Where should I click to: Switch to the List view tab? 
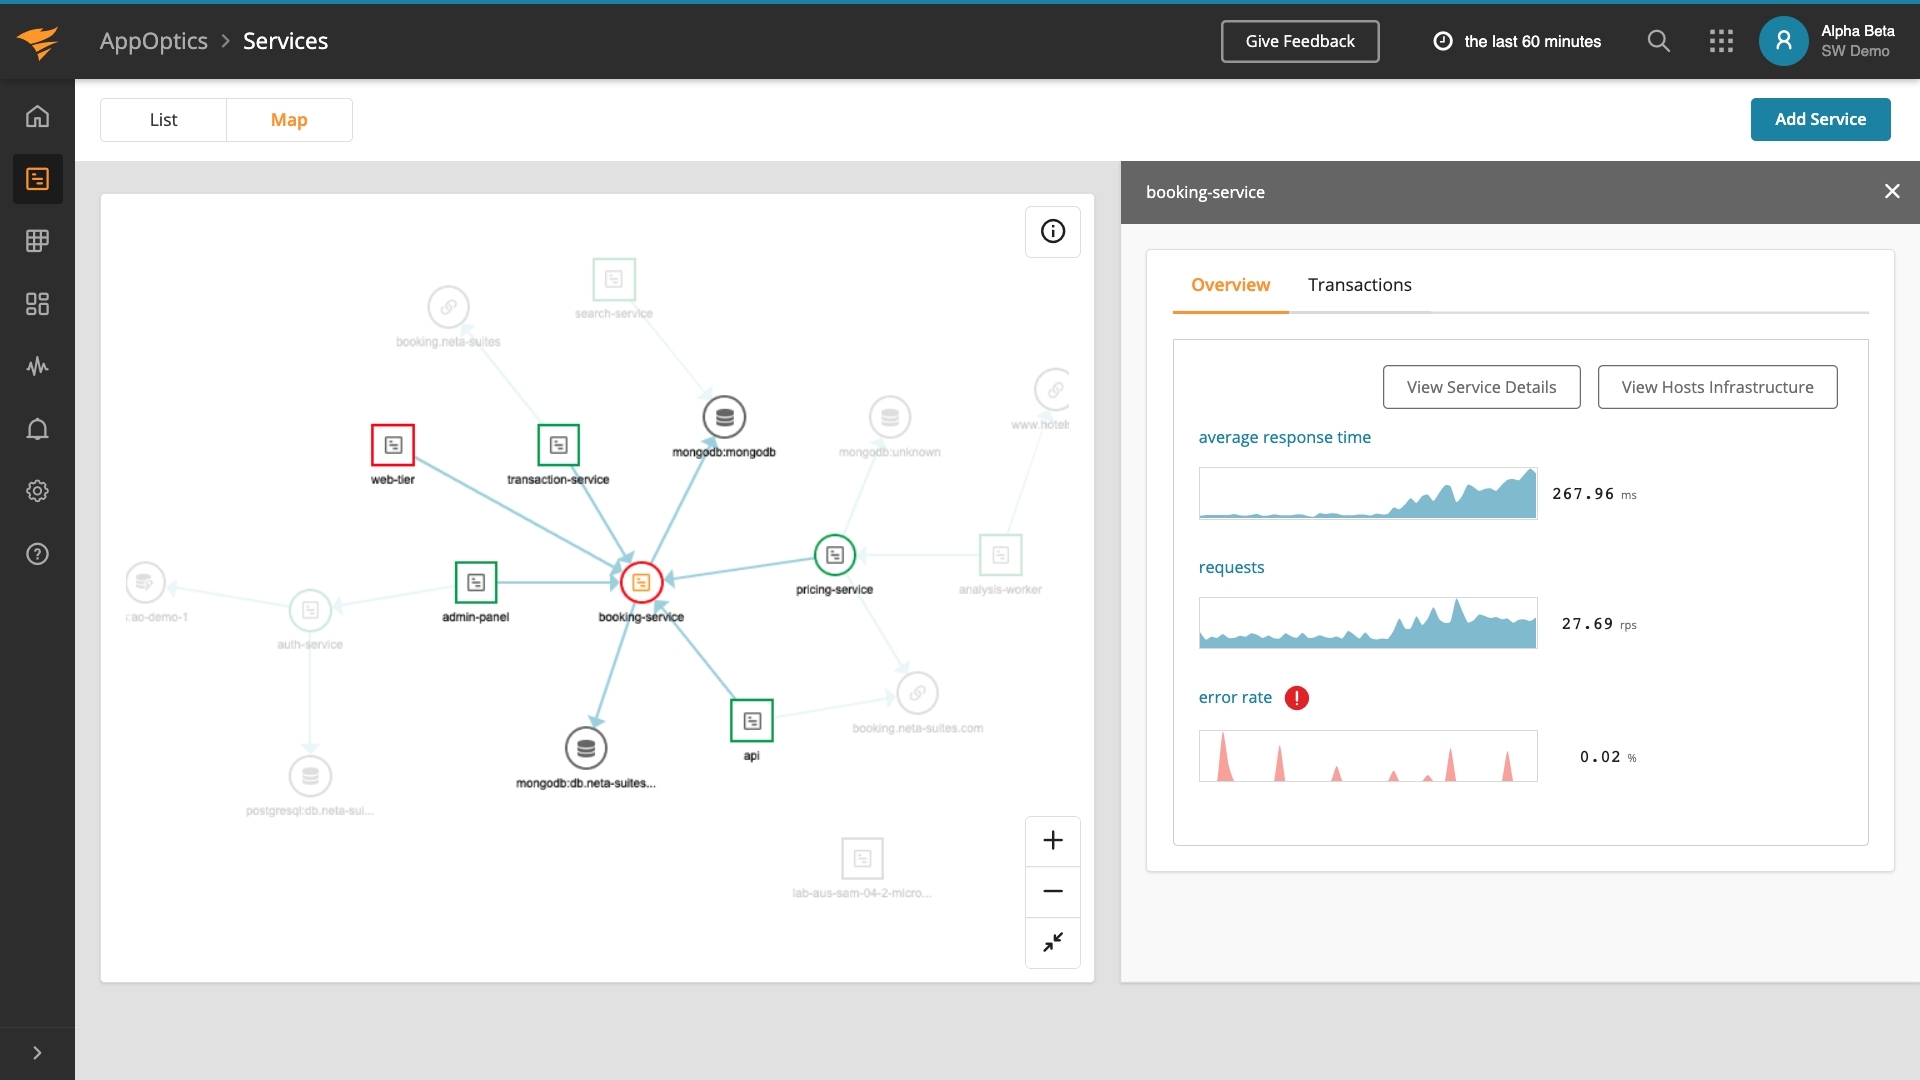(x=163, y=120)
